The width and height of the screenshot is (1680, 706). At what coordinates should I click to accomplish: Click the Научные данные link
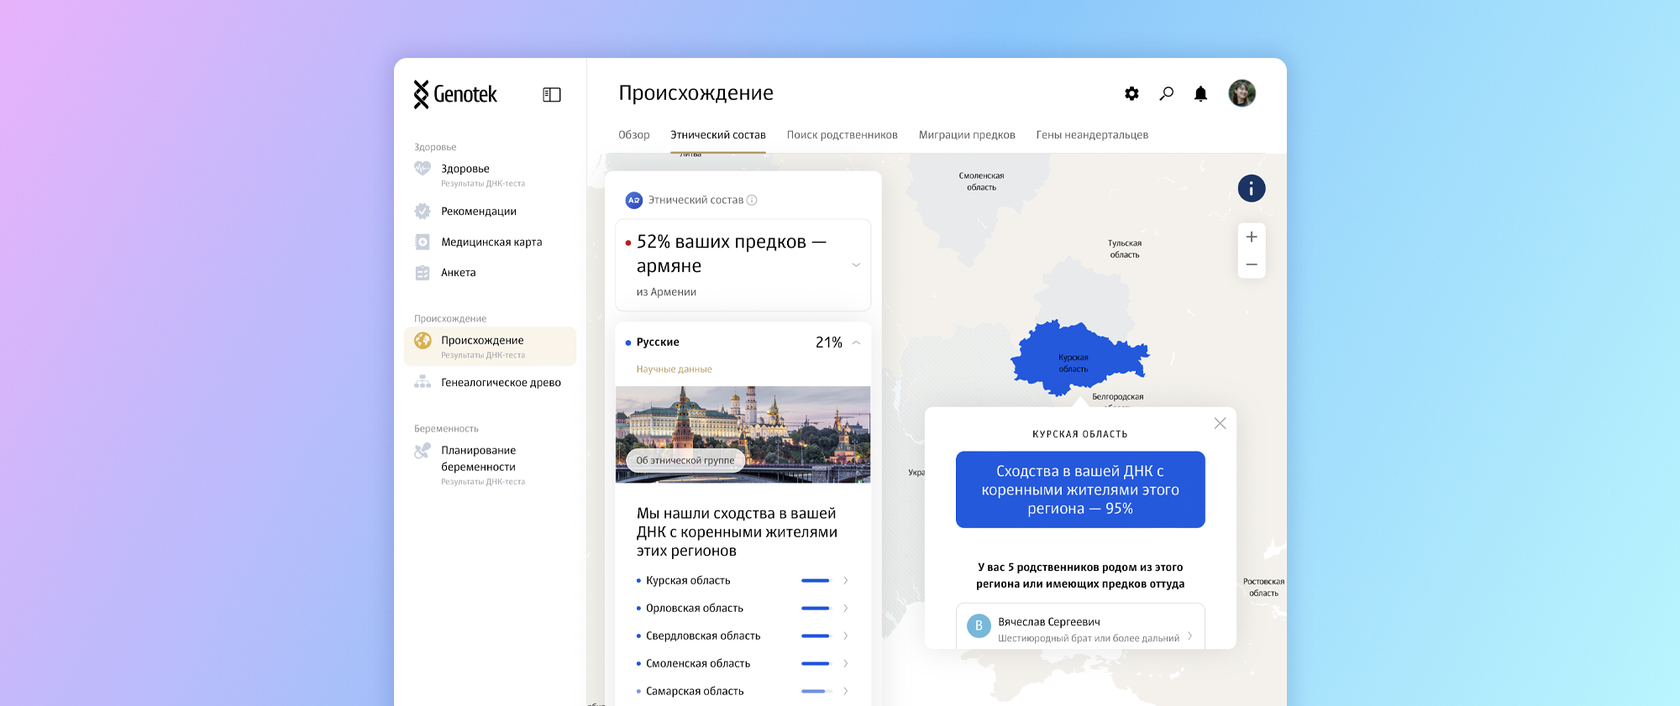point(674,369)
